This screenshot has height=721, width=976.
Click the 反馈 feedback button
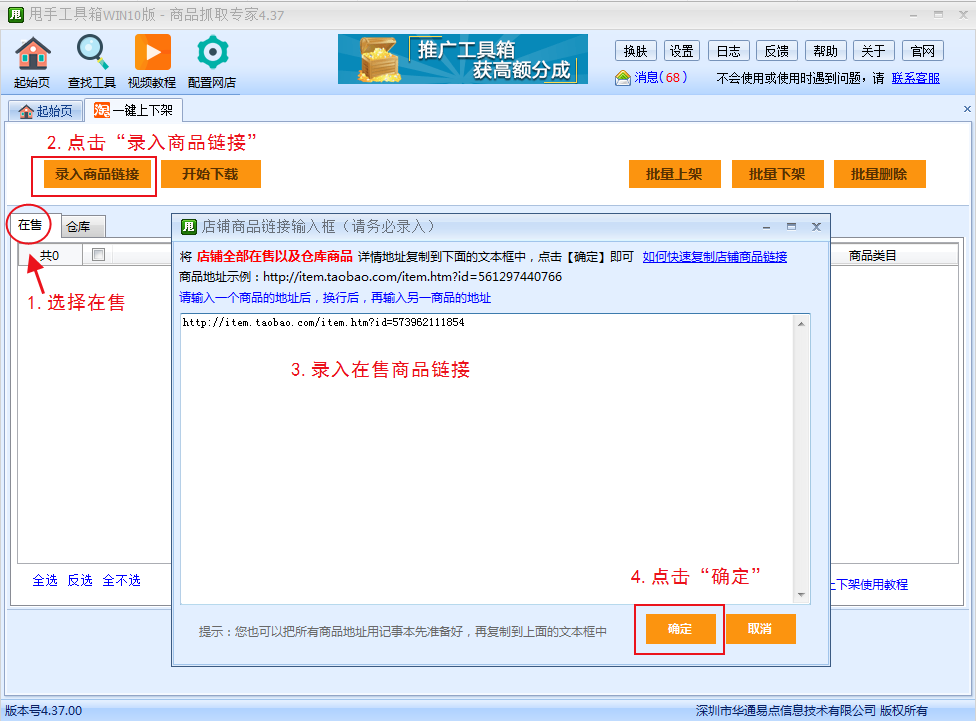(777, 51)
